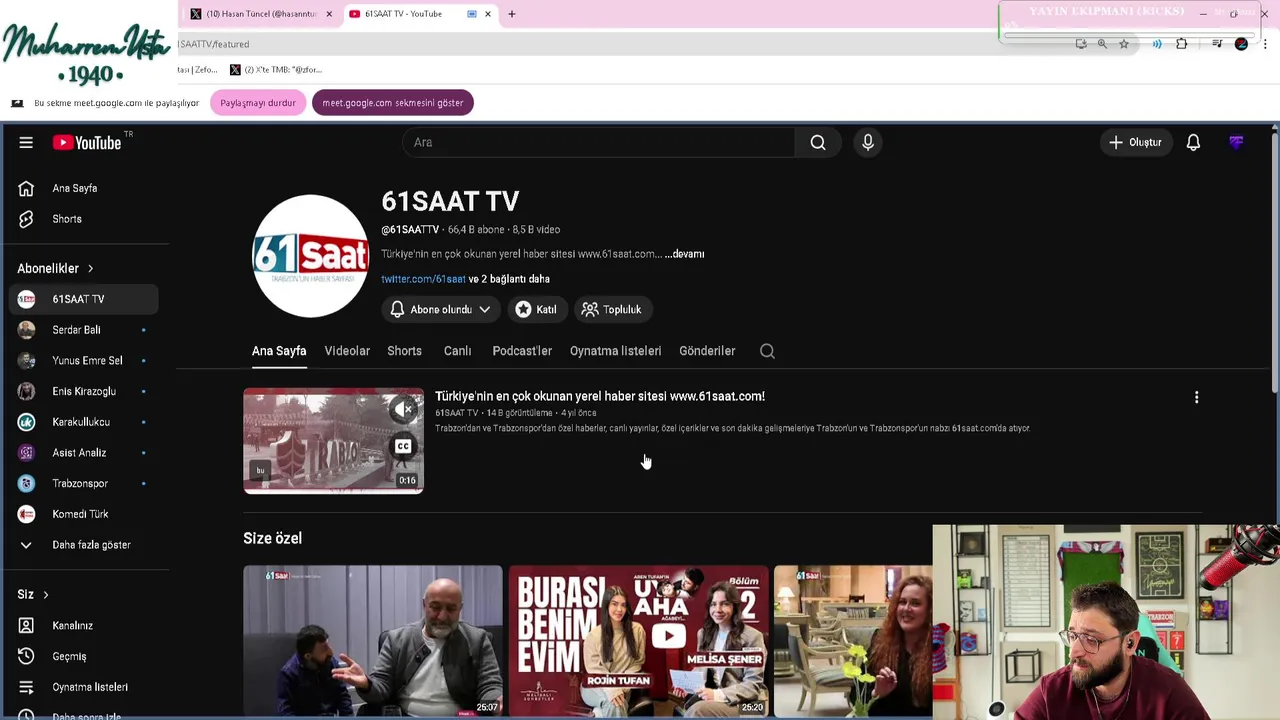This screenshot has height=720, width=1280.
Task: Click meet.google.com sekmesini göster button
Action: pos(392,103)
